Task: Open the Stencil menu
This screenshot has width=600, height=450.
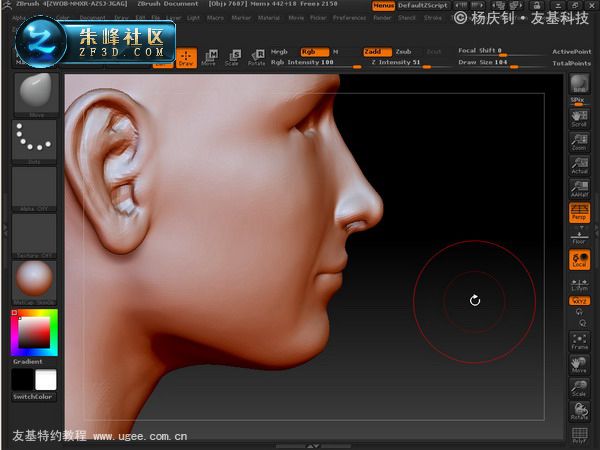Action: [x=407, y=18]
